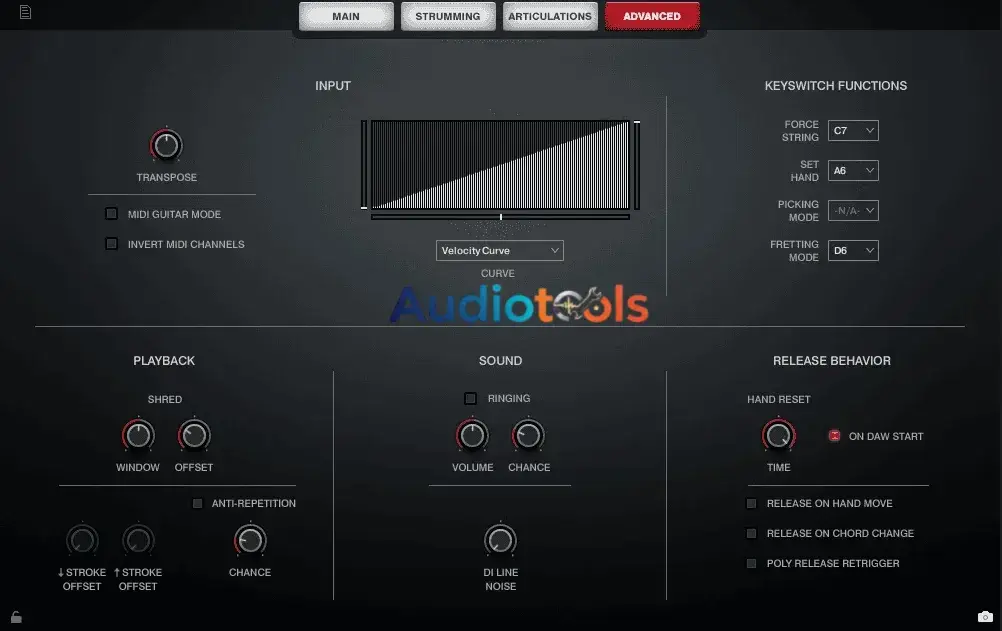The width and height of the screenshot is (1002, 631).
Task: Click the ringing CHANCE knob
Action: (528, 436)
